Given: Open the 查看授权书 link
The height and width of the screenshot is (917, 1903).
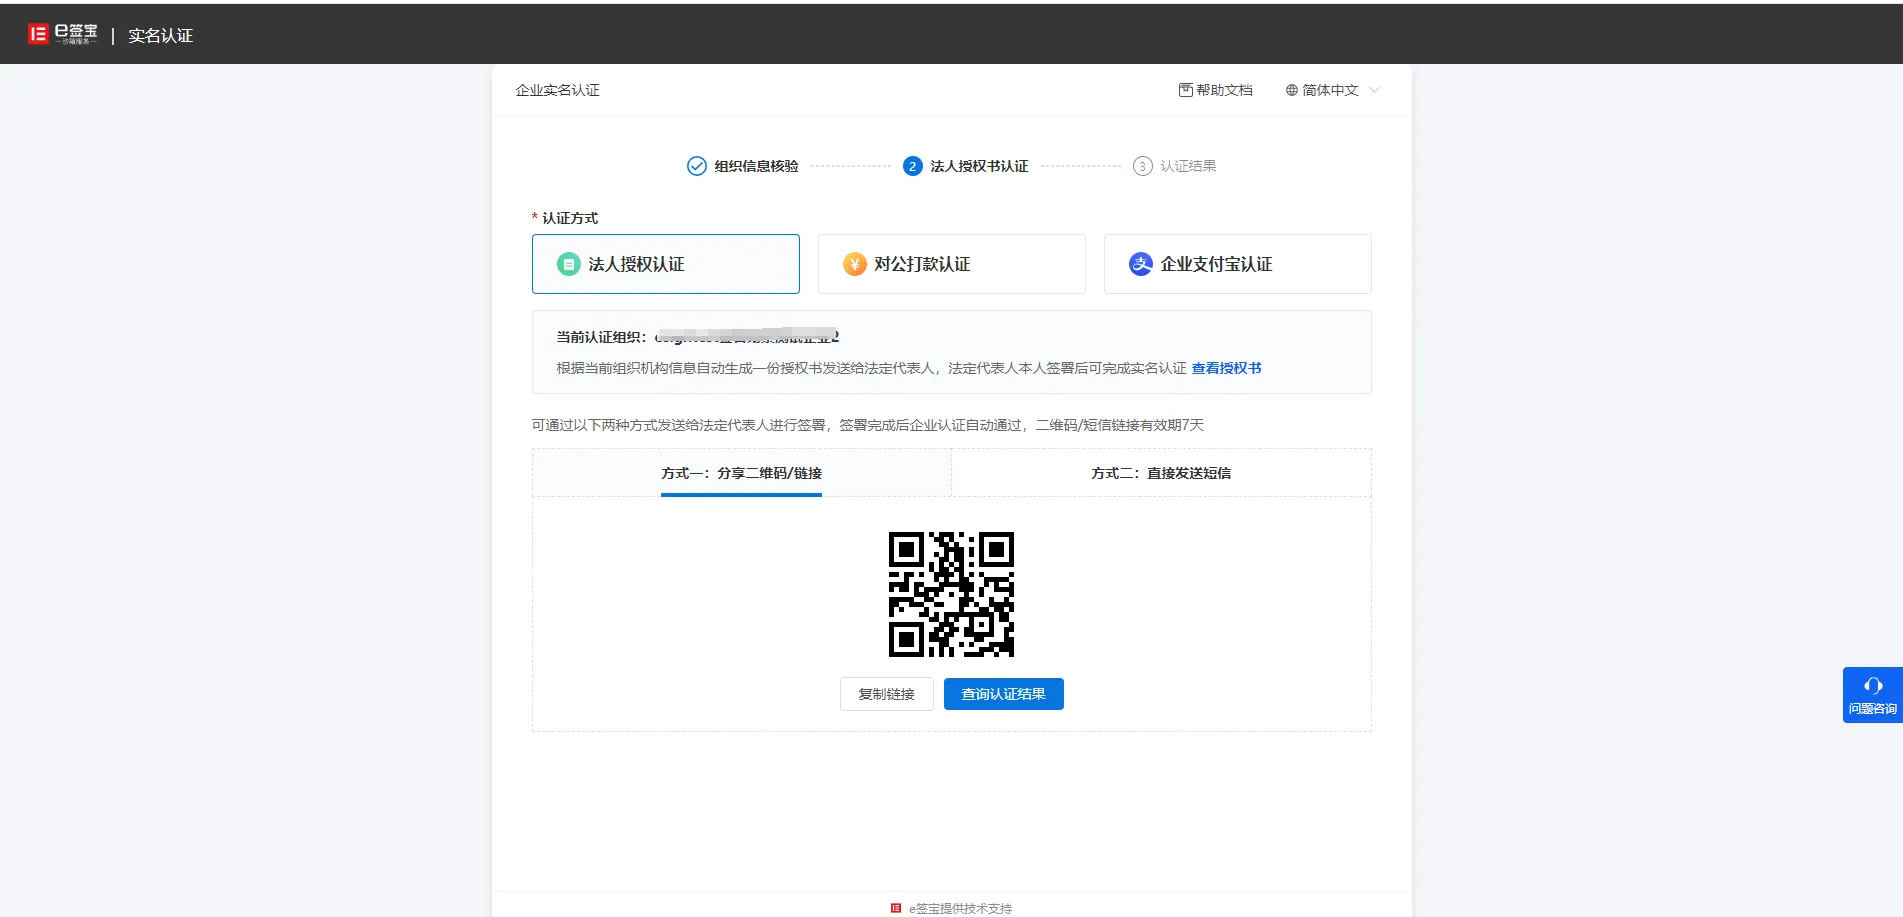Looking at the screenshot, I should coord(1226,367).
